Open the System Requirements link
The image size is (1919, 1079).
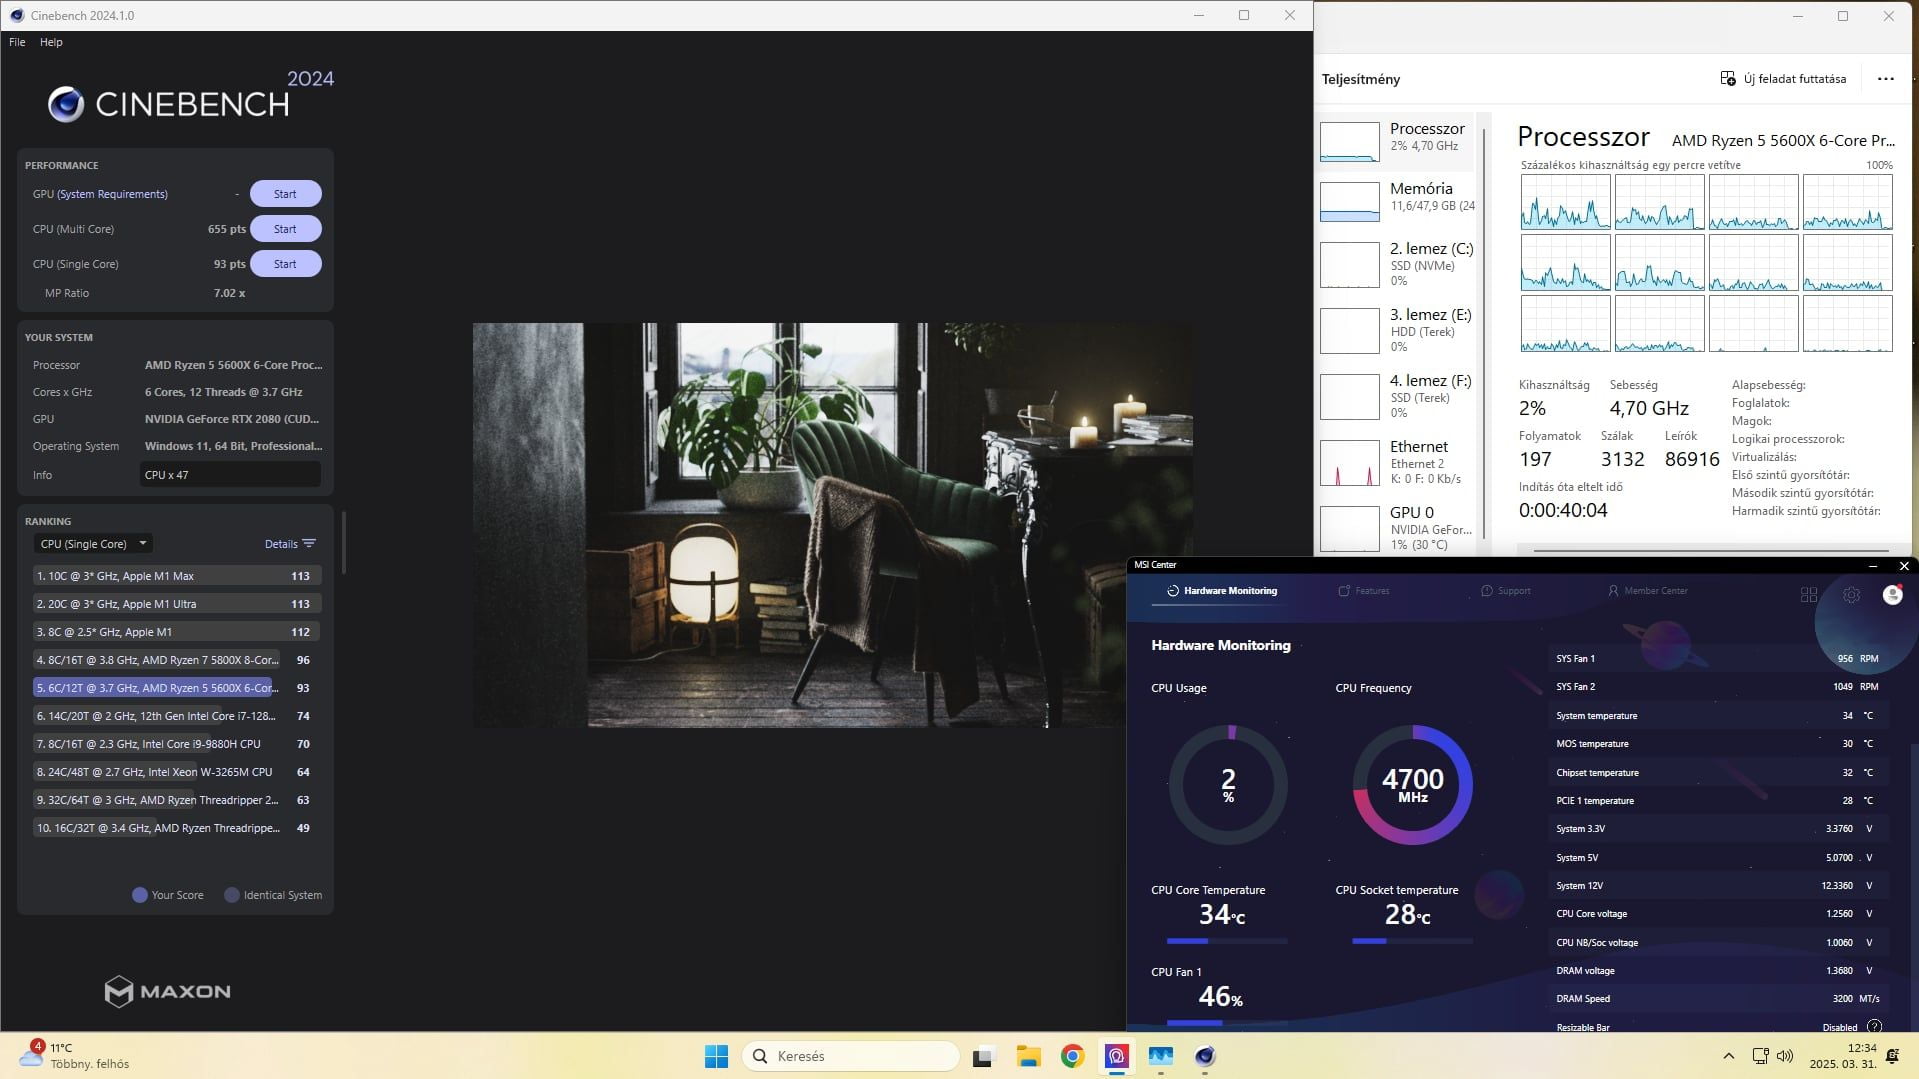112,194
